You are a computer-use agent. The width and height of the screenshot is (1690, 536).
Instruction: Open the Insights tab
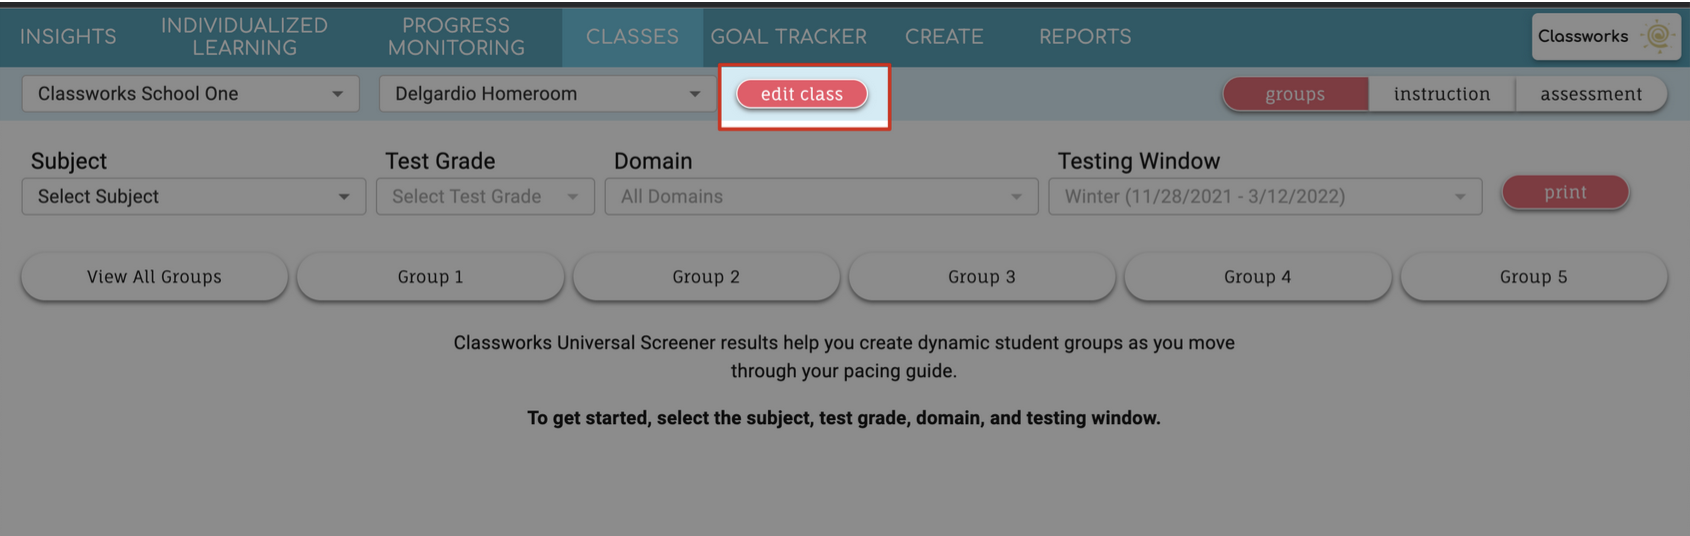pyautogui.click(x=68, y=37)
